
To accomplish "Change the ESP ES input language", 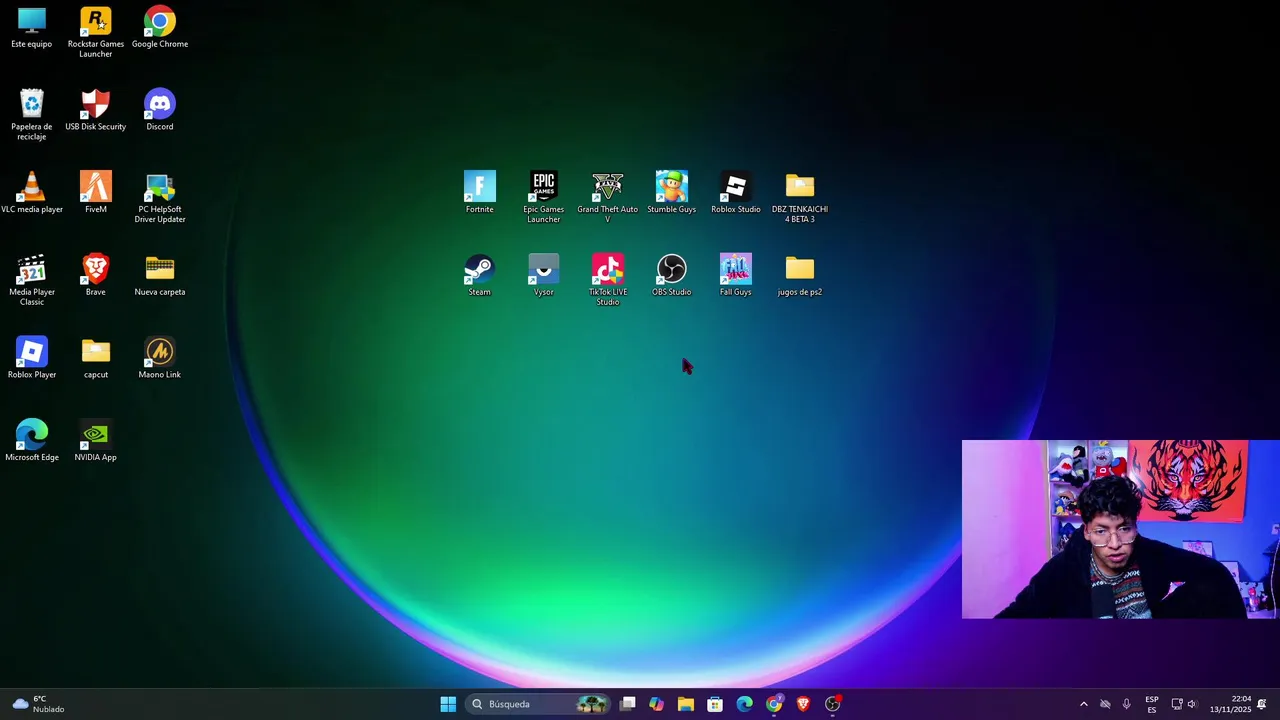I will pos(1152,704).
